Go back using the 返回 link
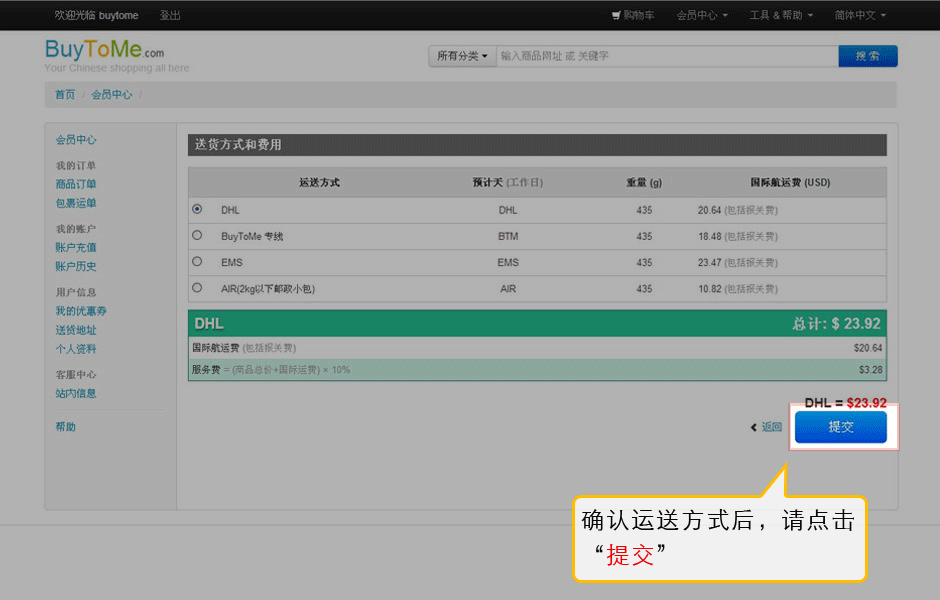Viewport: 940px width, 600px height. (x=767, y=427)
